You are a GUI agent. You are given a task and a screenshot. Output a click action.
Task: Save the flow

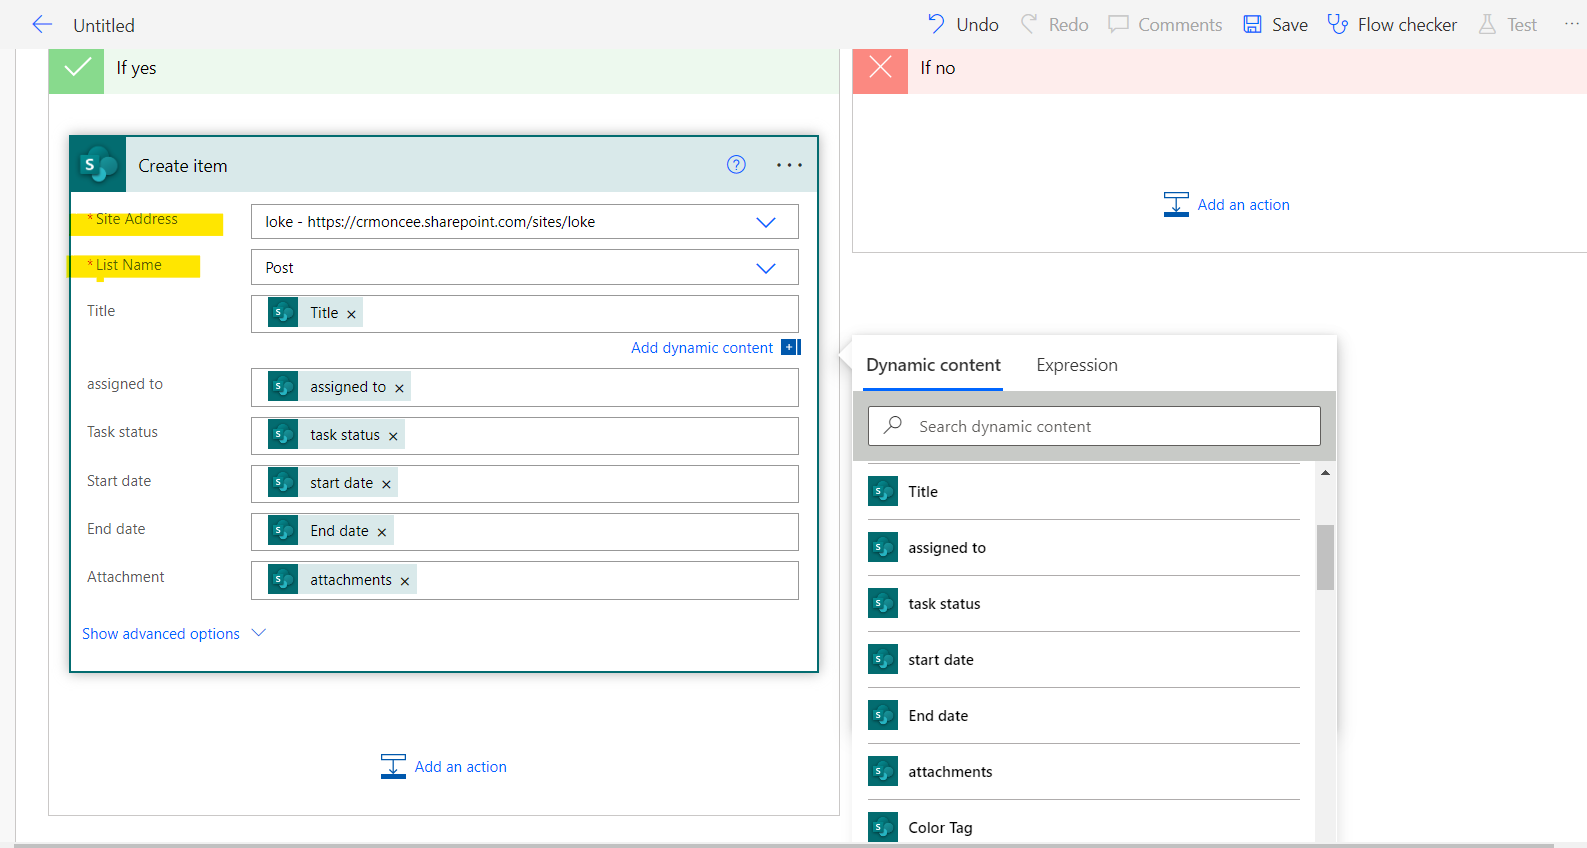(1275, 24)
